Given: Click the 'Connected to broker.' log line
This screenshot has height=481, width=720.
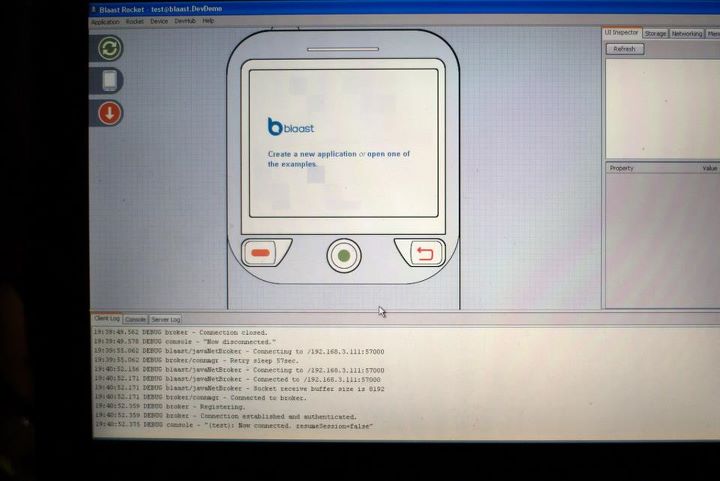Looking at the screenshot, I should pyautogui.click(x=200, y=398).
